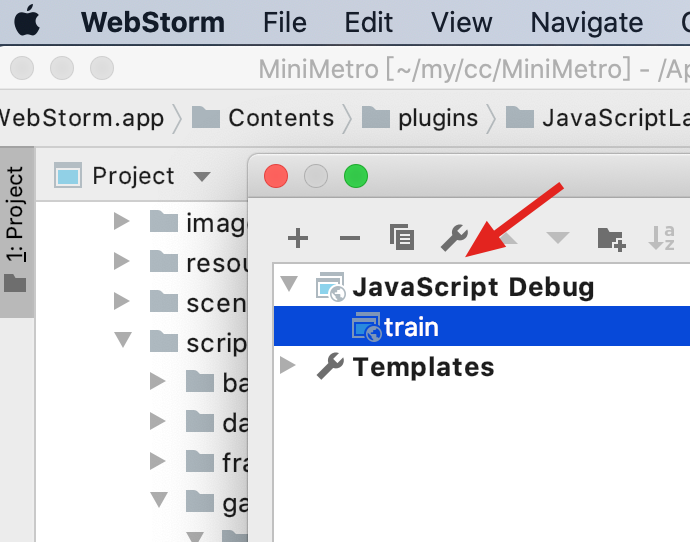Open the Navigate menu
The image size is (690, 542).
(x=586, y=21)
